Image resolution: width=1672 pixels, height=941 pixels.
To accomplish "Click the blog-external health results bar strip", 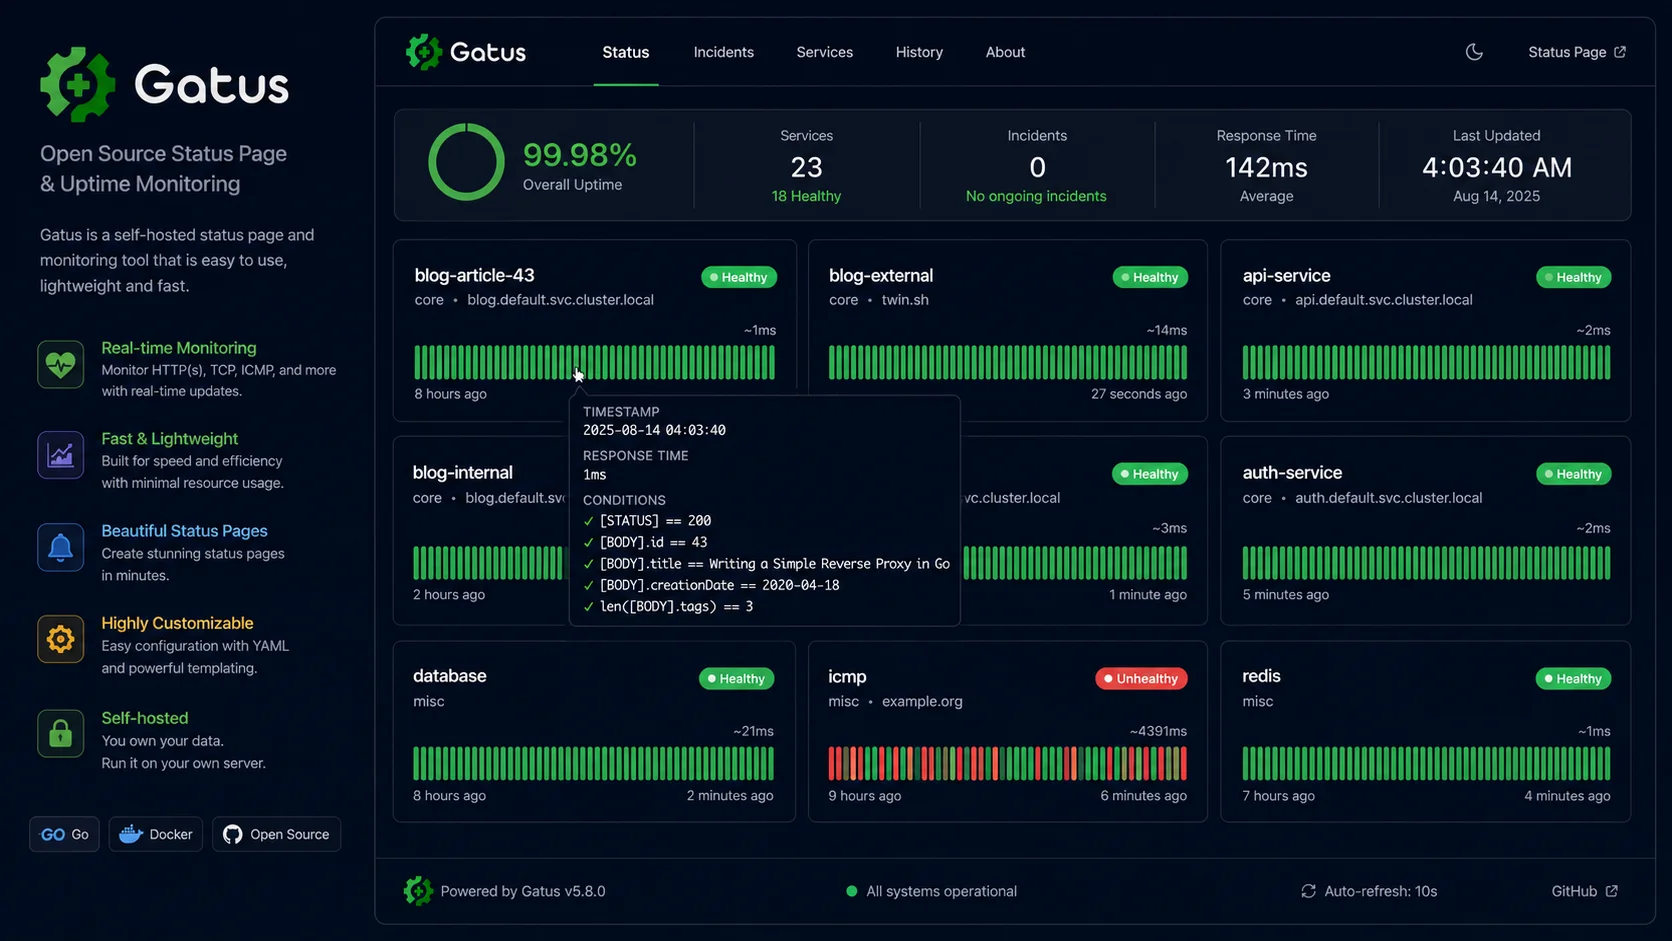I will coord(1008,362).
